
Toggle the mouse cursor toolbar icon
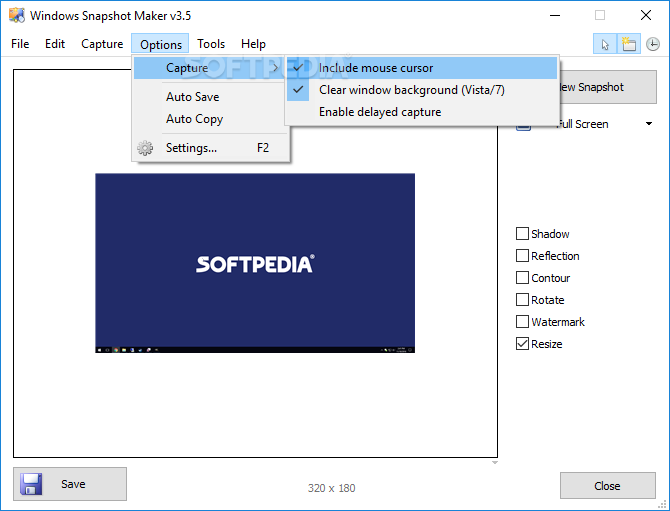[x=605, y=44]
